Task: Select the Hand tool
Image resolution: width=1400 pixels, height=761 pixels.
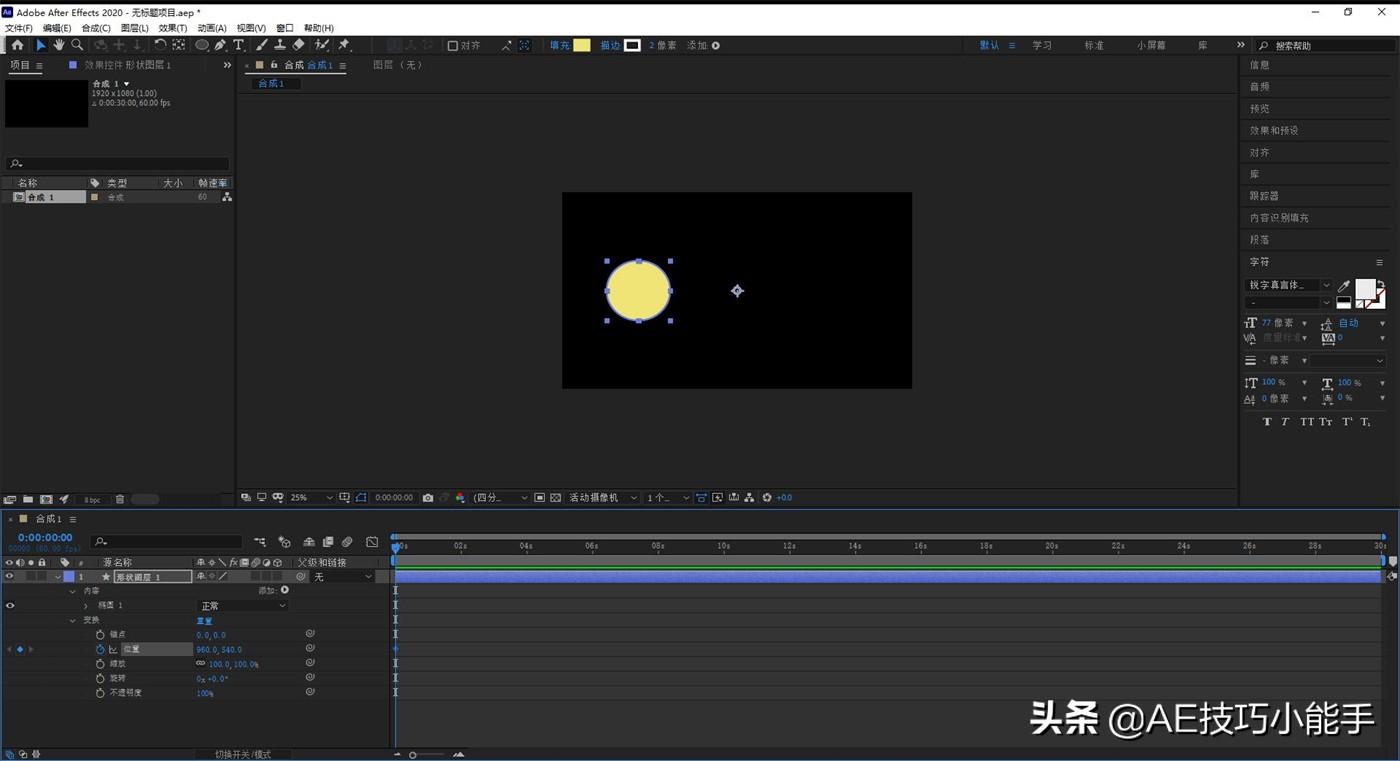Action: [x=59, y=45]
